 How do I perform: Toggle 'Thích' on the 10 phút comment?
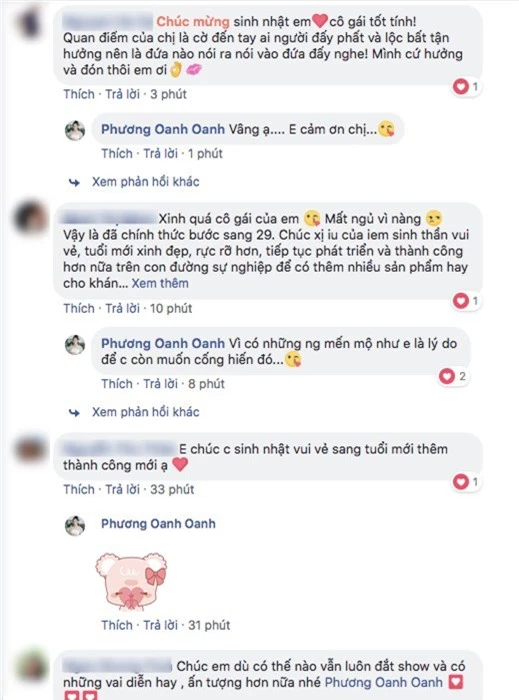coord(79,308)
